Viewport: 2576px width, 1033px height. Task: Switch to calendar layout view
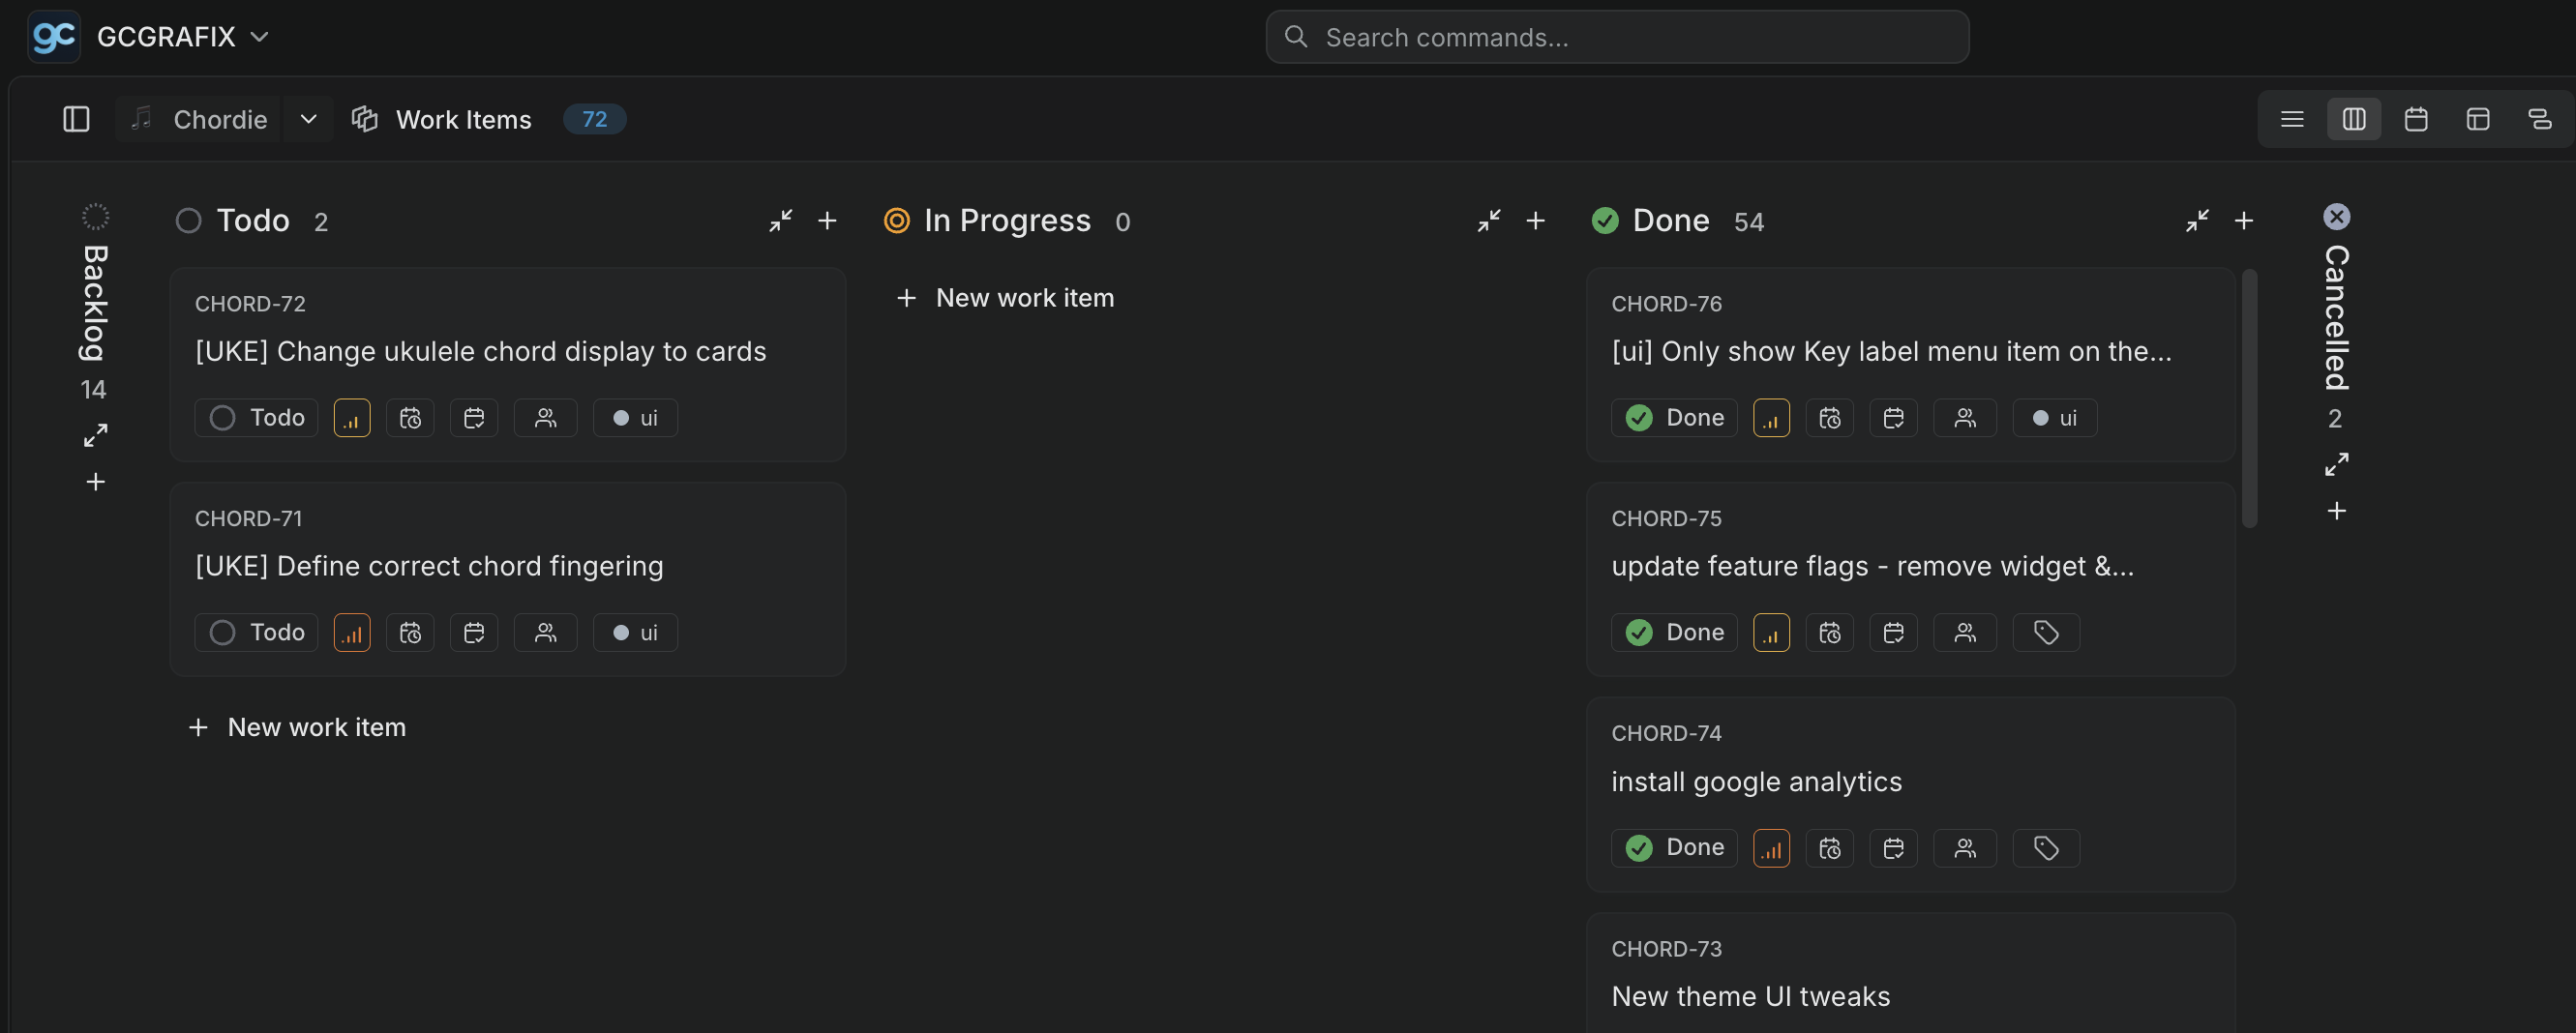(2416, 119)
